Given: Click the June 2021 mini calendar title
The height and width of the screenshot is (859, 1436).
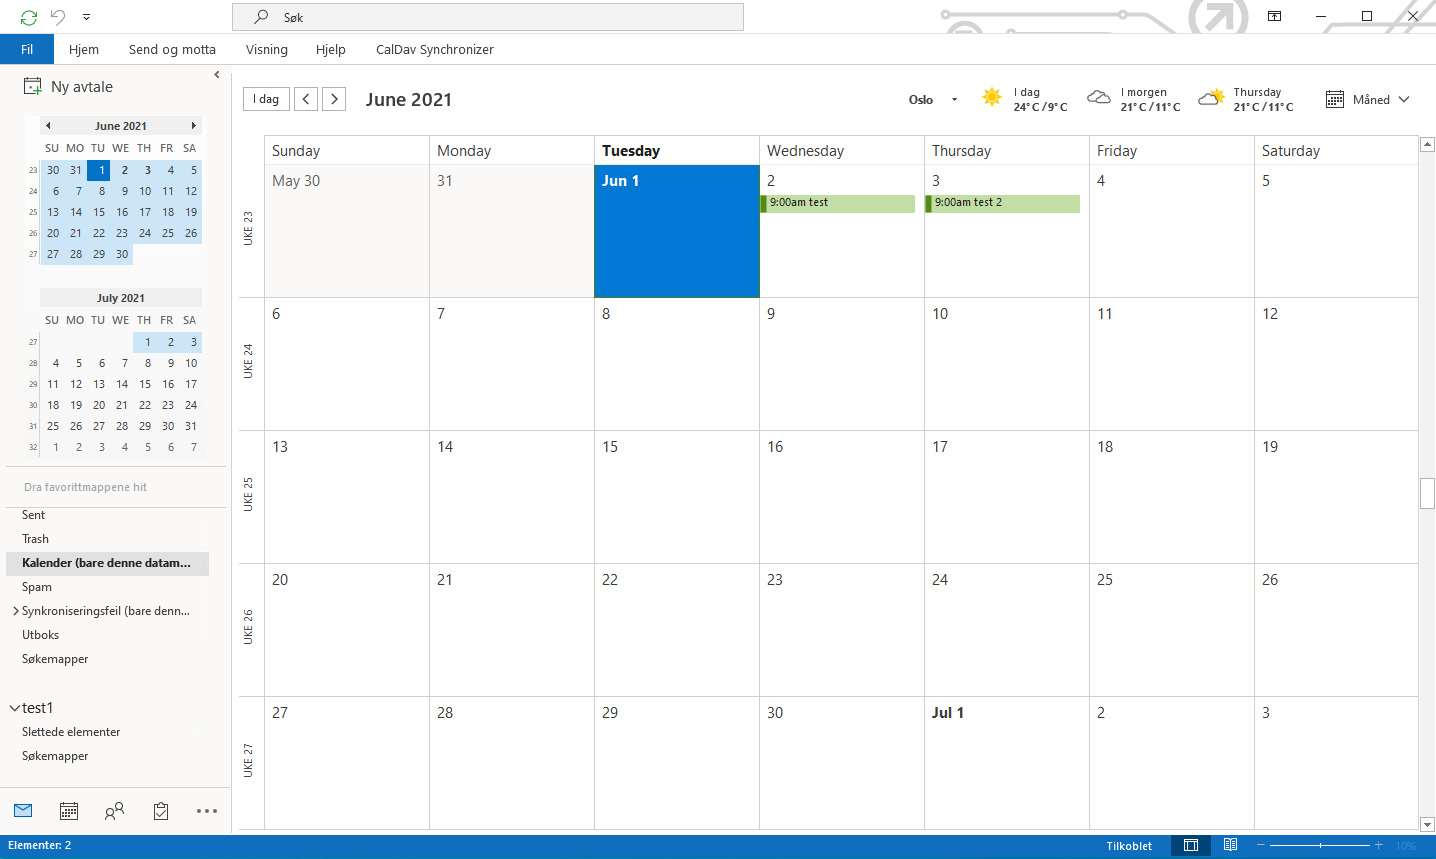Looking at the screenshot, I should point(121,126).
